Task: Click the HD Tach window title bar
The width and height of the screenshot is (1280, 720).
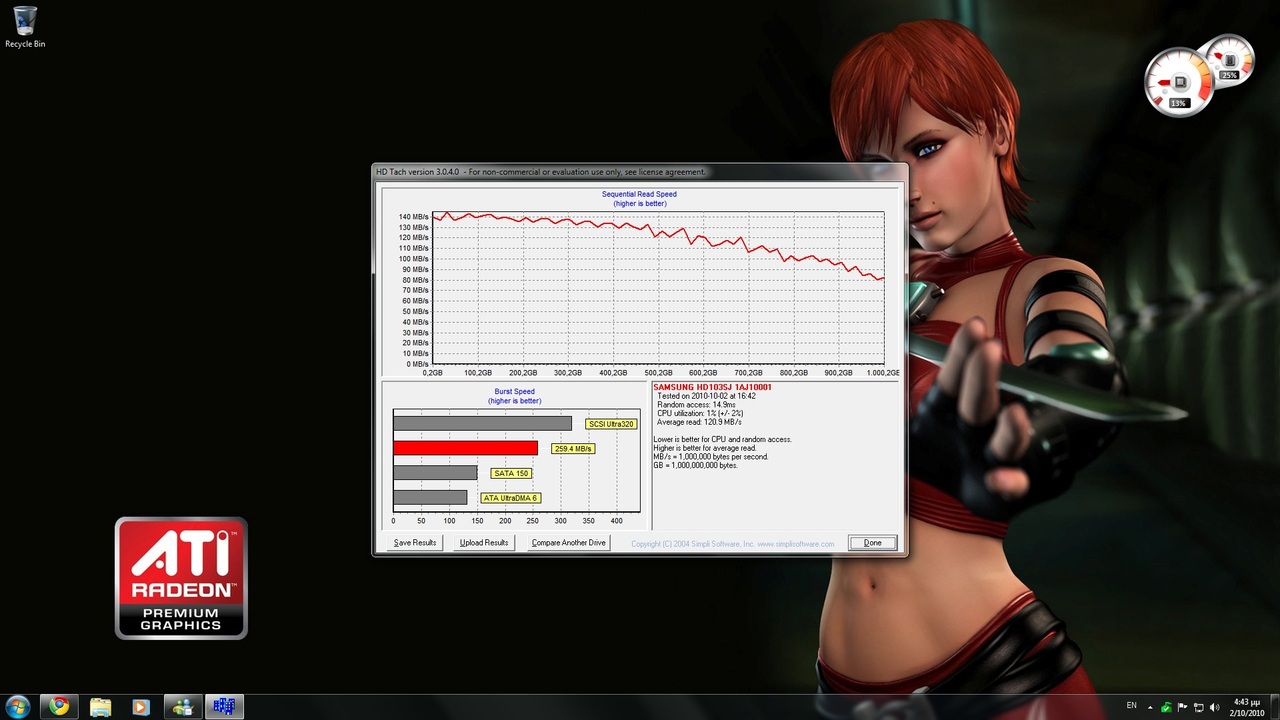Action: (640, 172)
